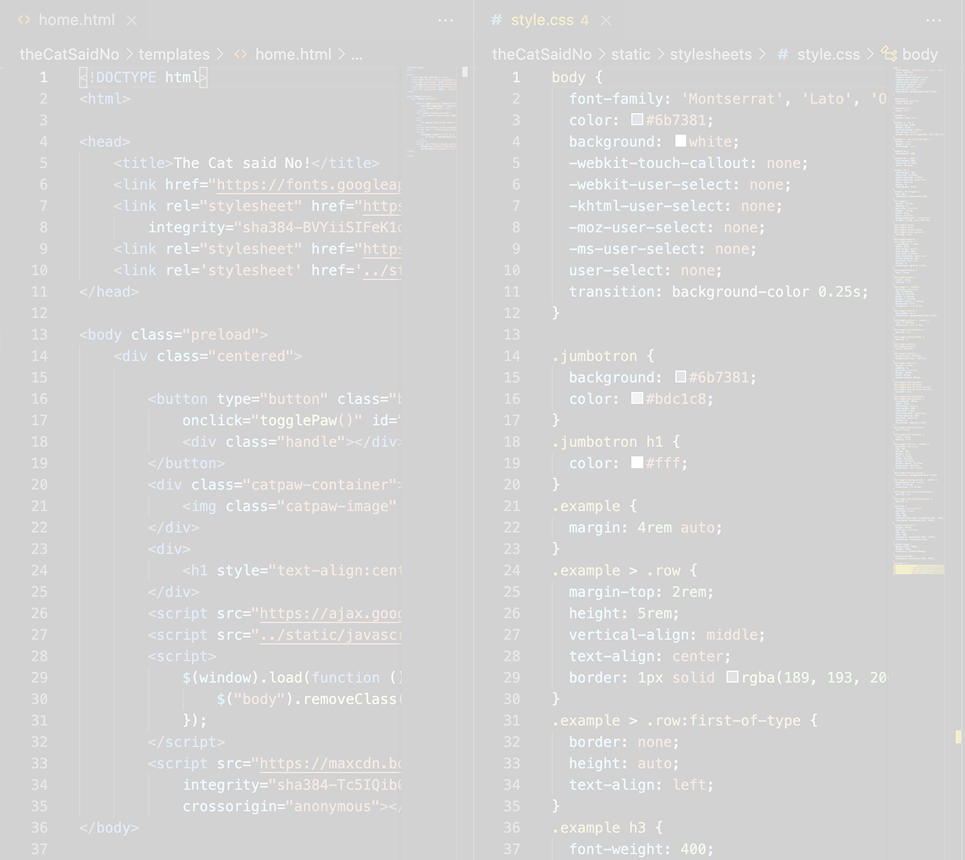Click the home.html vertical scrollbar thumb
Screen dimensions: 965x860
tap(465, 71)
